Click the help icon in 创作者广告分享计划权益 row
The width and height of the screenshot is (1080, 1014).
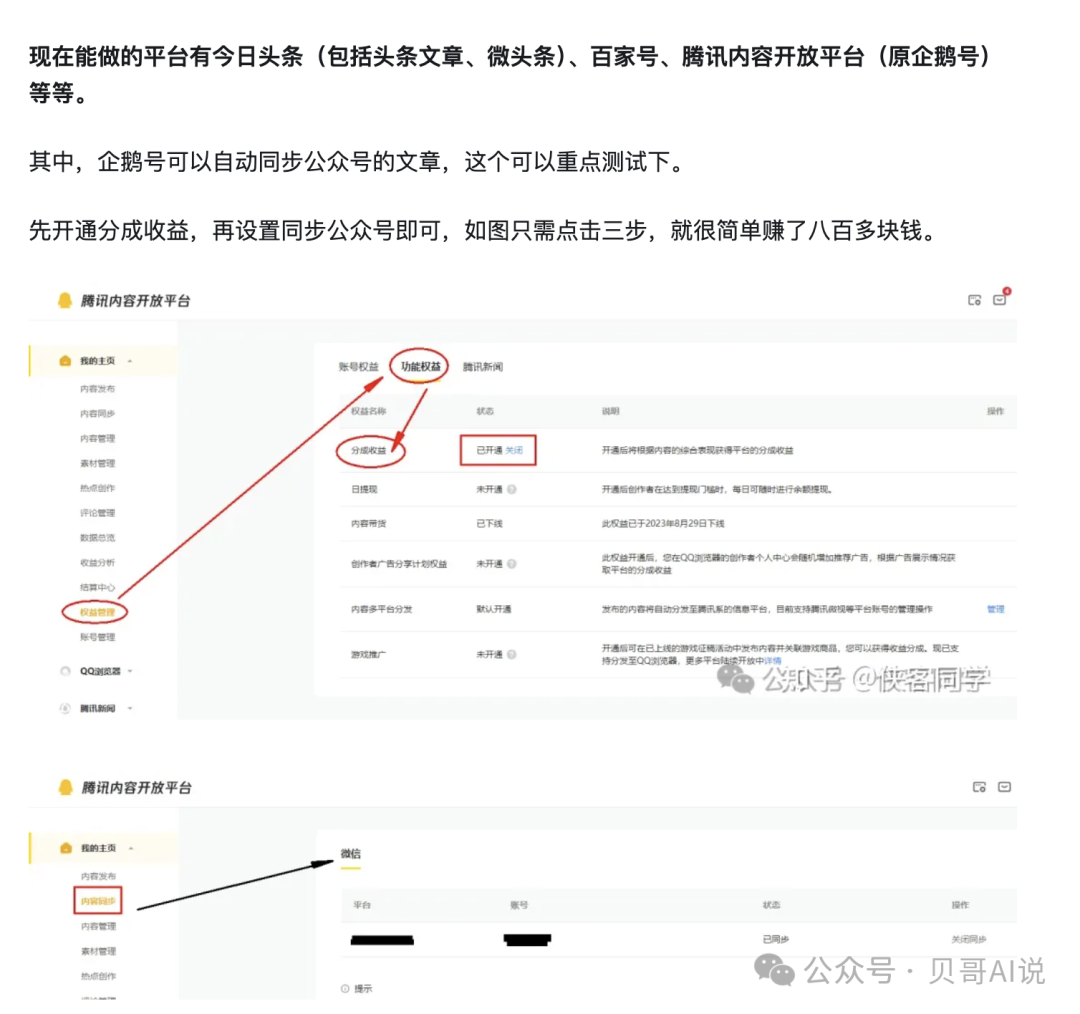pyautogui.click(x=512, y=563)
